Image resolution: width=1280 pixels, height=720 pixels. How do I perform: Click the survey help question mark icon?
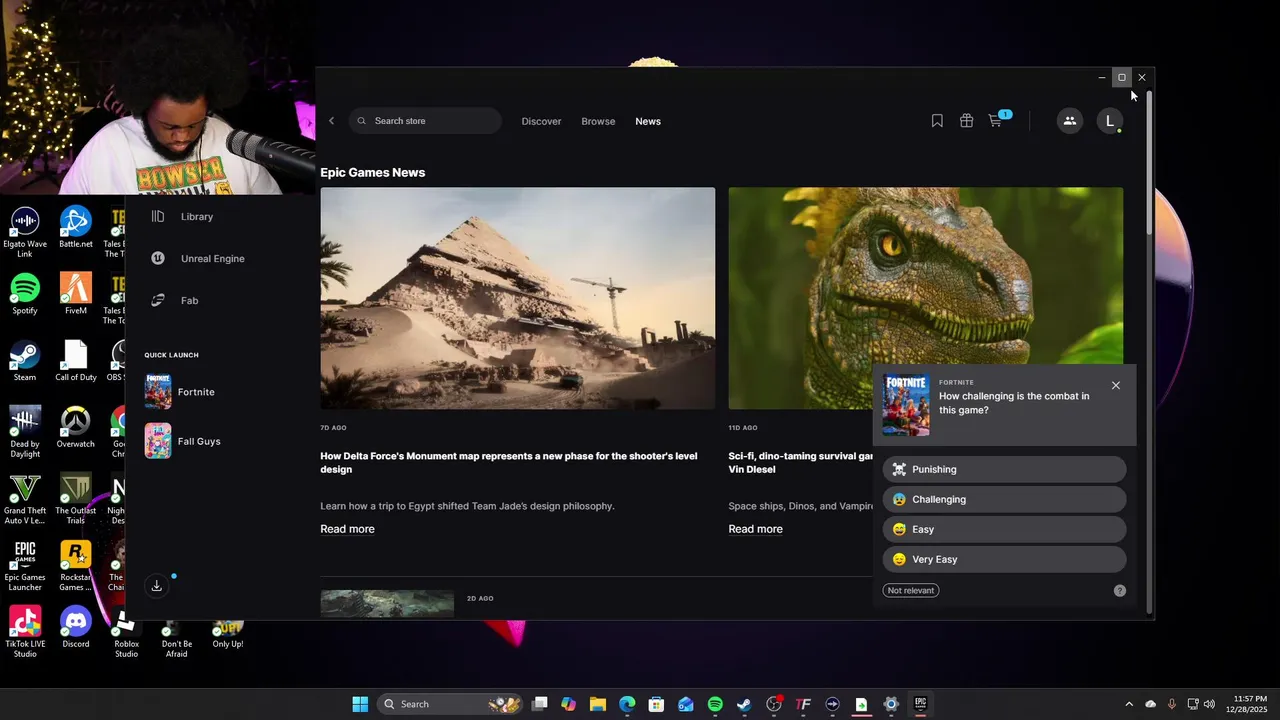point(1120,591)
